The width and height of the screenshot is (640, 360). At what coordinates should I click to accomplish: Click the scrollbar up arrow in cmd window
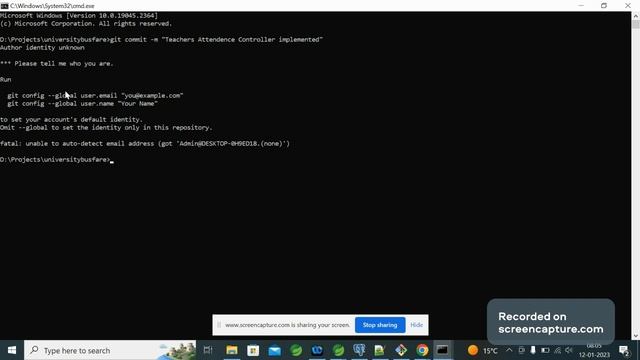click(x=636, y=16)
